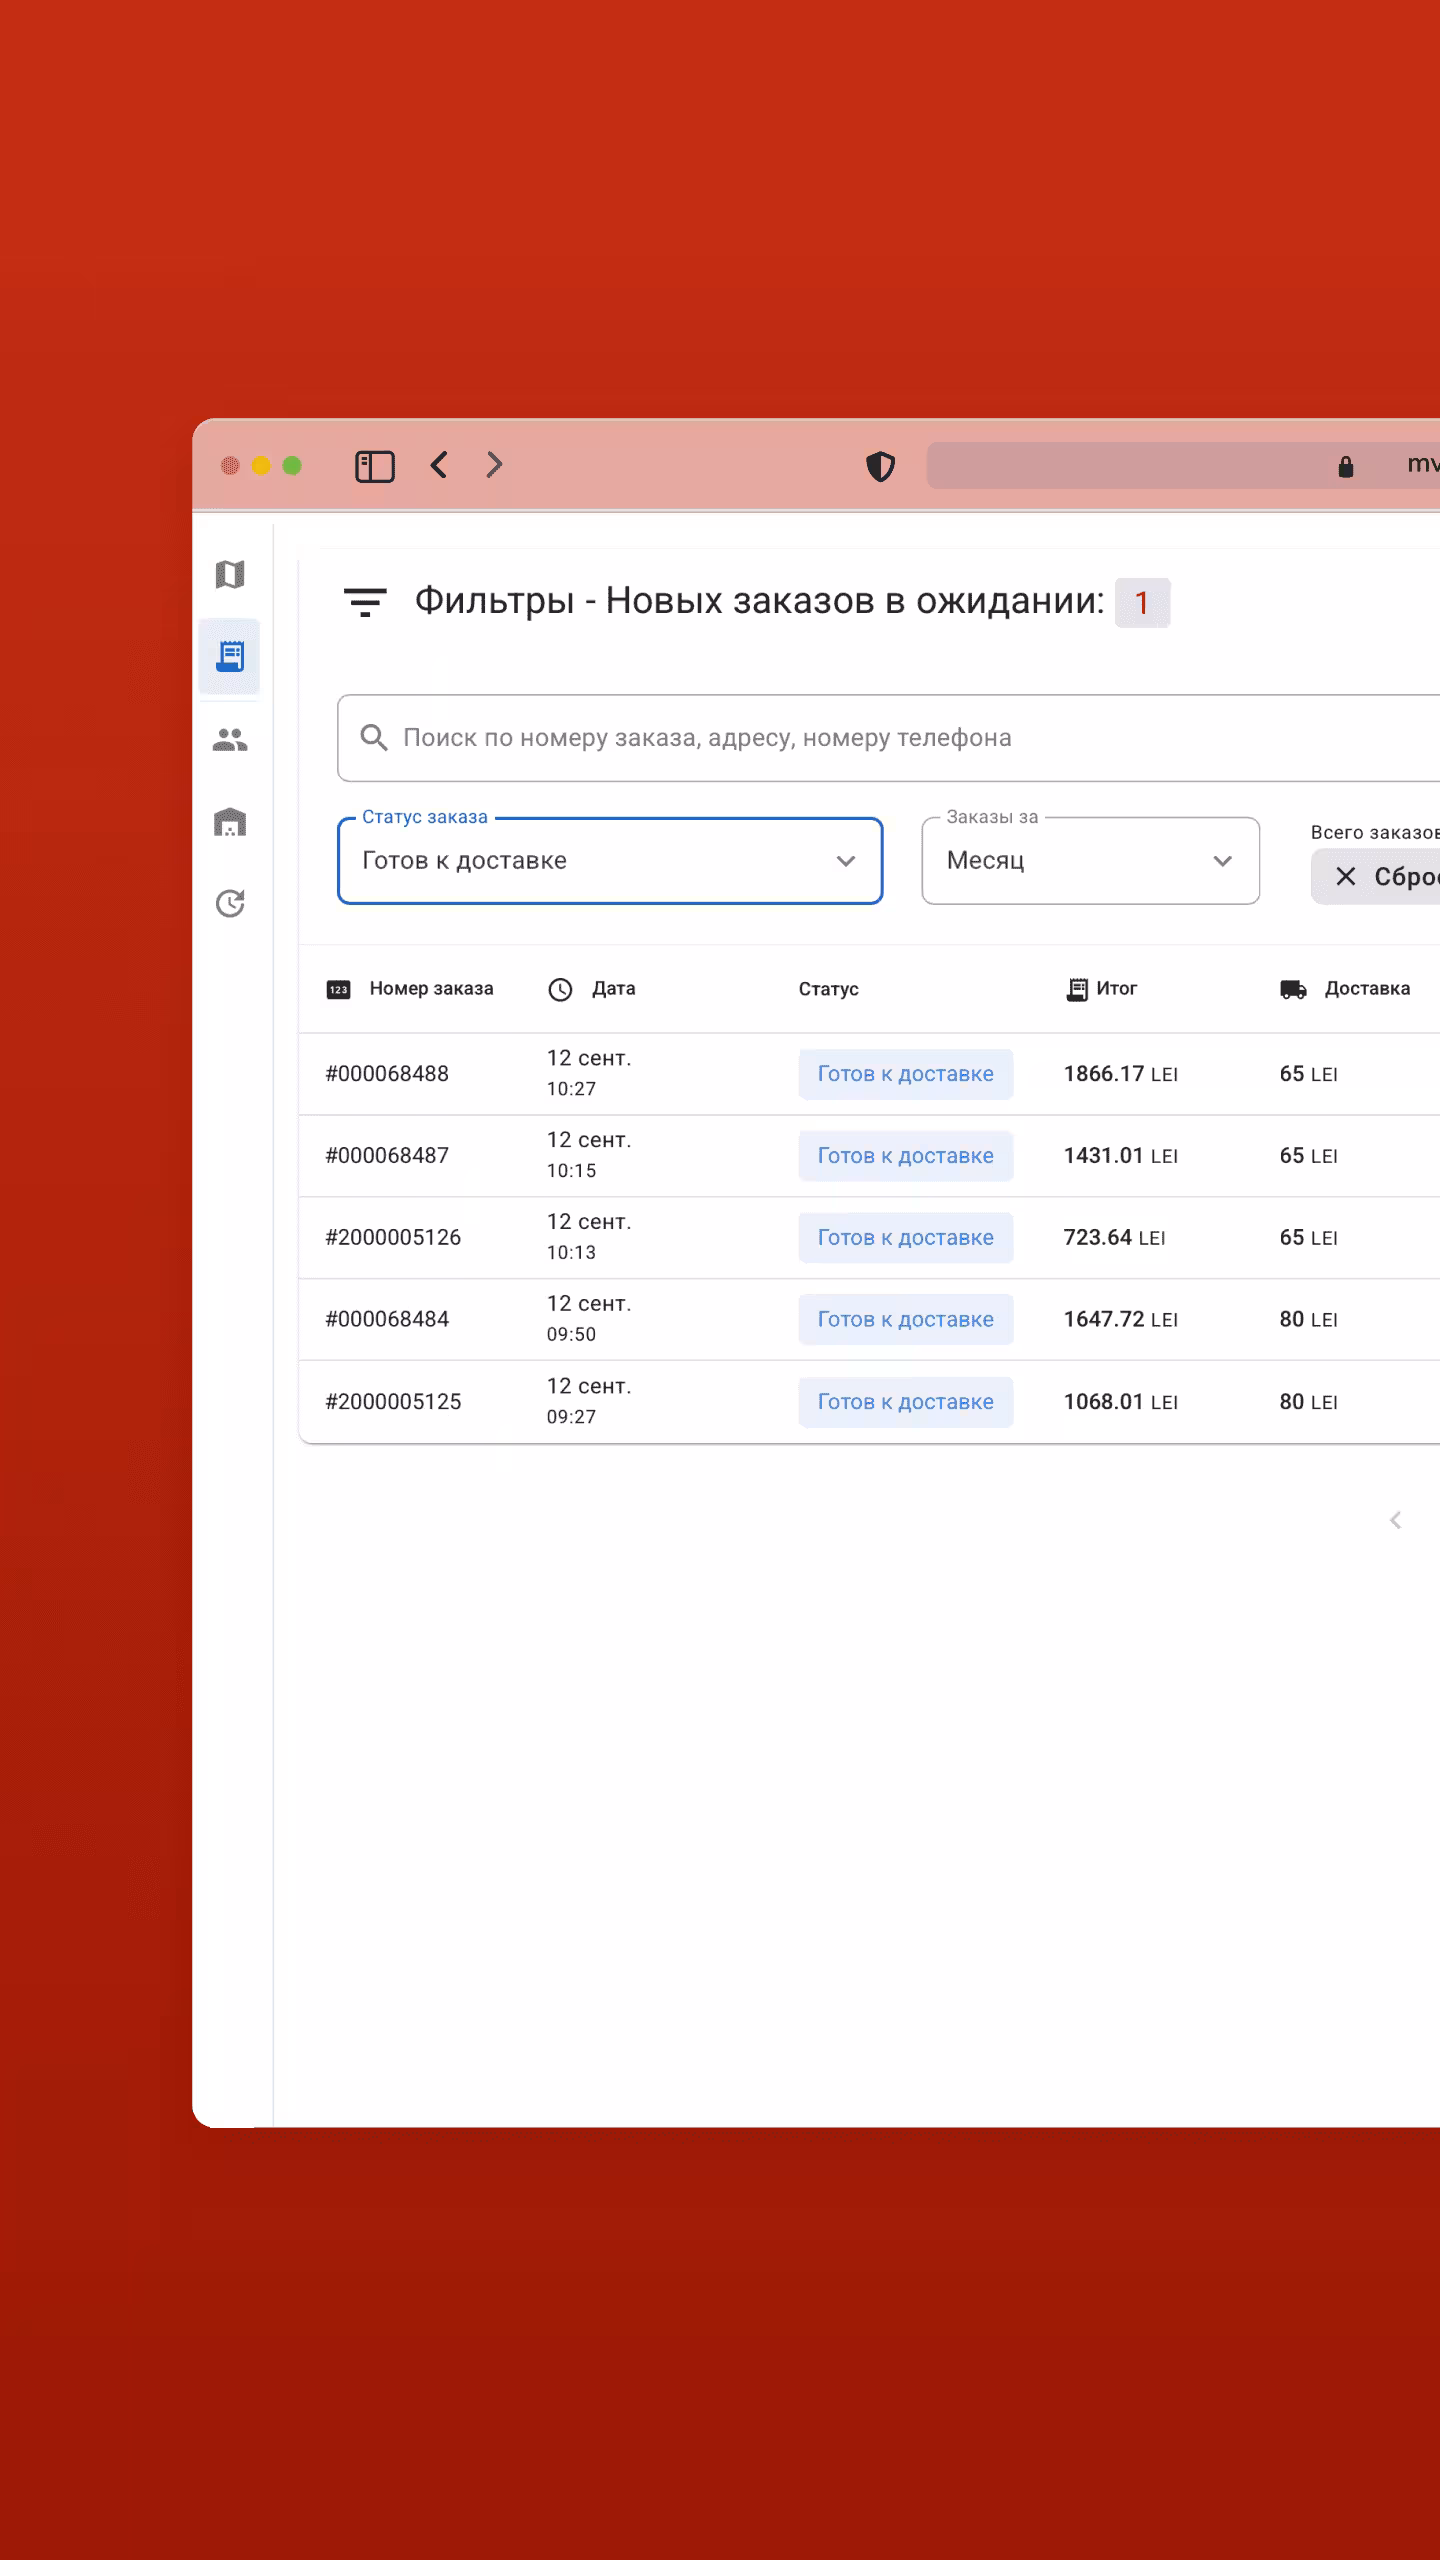The height and width of the screenshot is (2560, 1440).
Task: Sort by Статус column header
Action: point(828,989)
